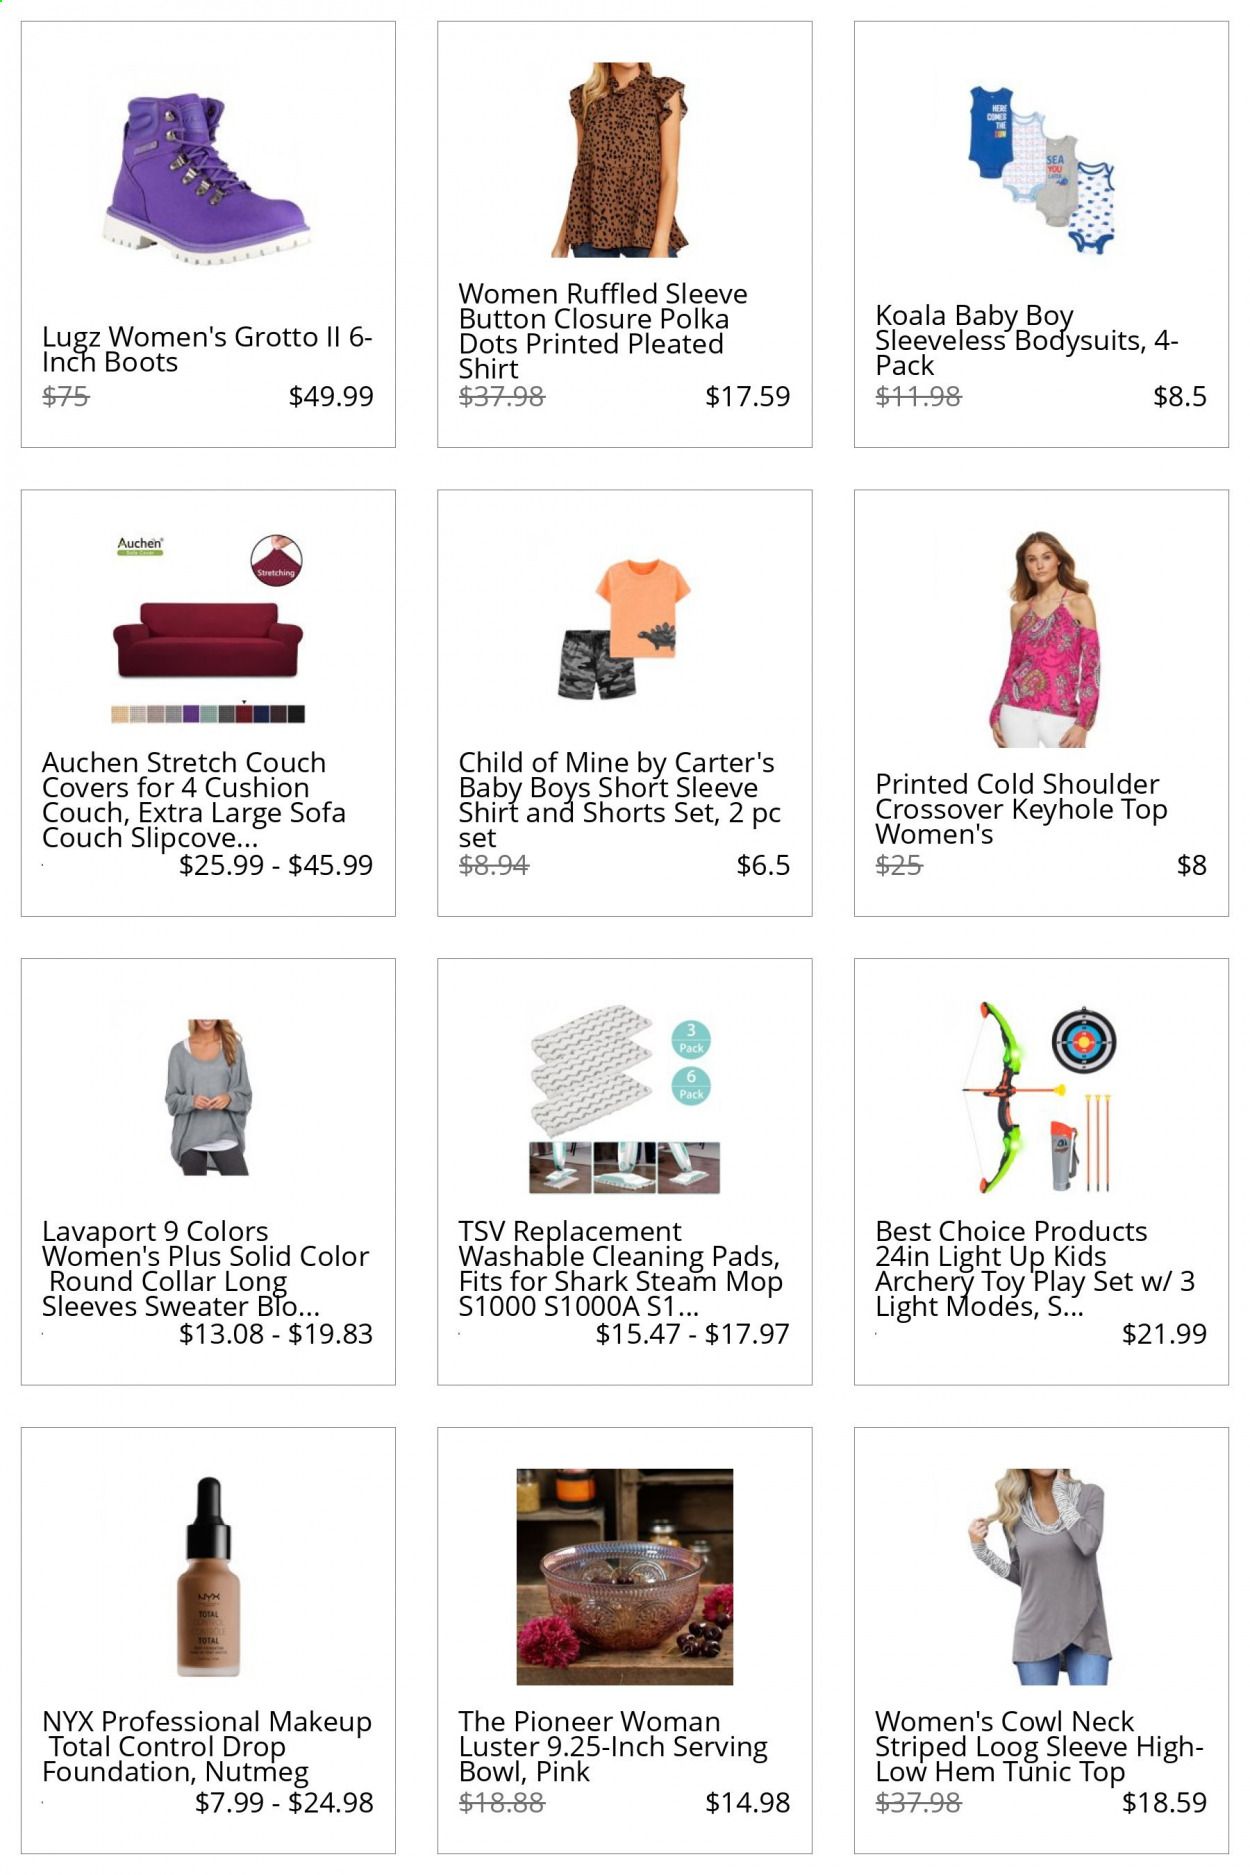View the Koala Baby bodysuits 4-pack image
The image size is (1250, 1875).
click(1041, 166)
